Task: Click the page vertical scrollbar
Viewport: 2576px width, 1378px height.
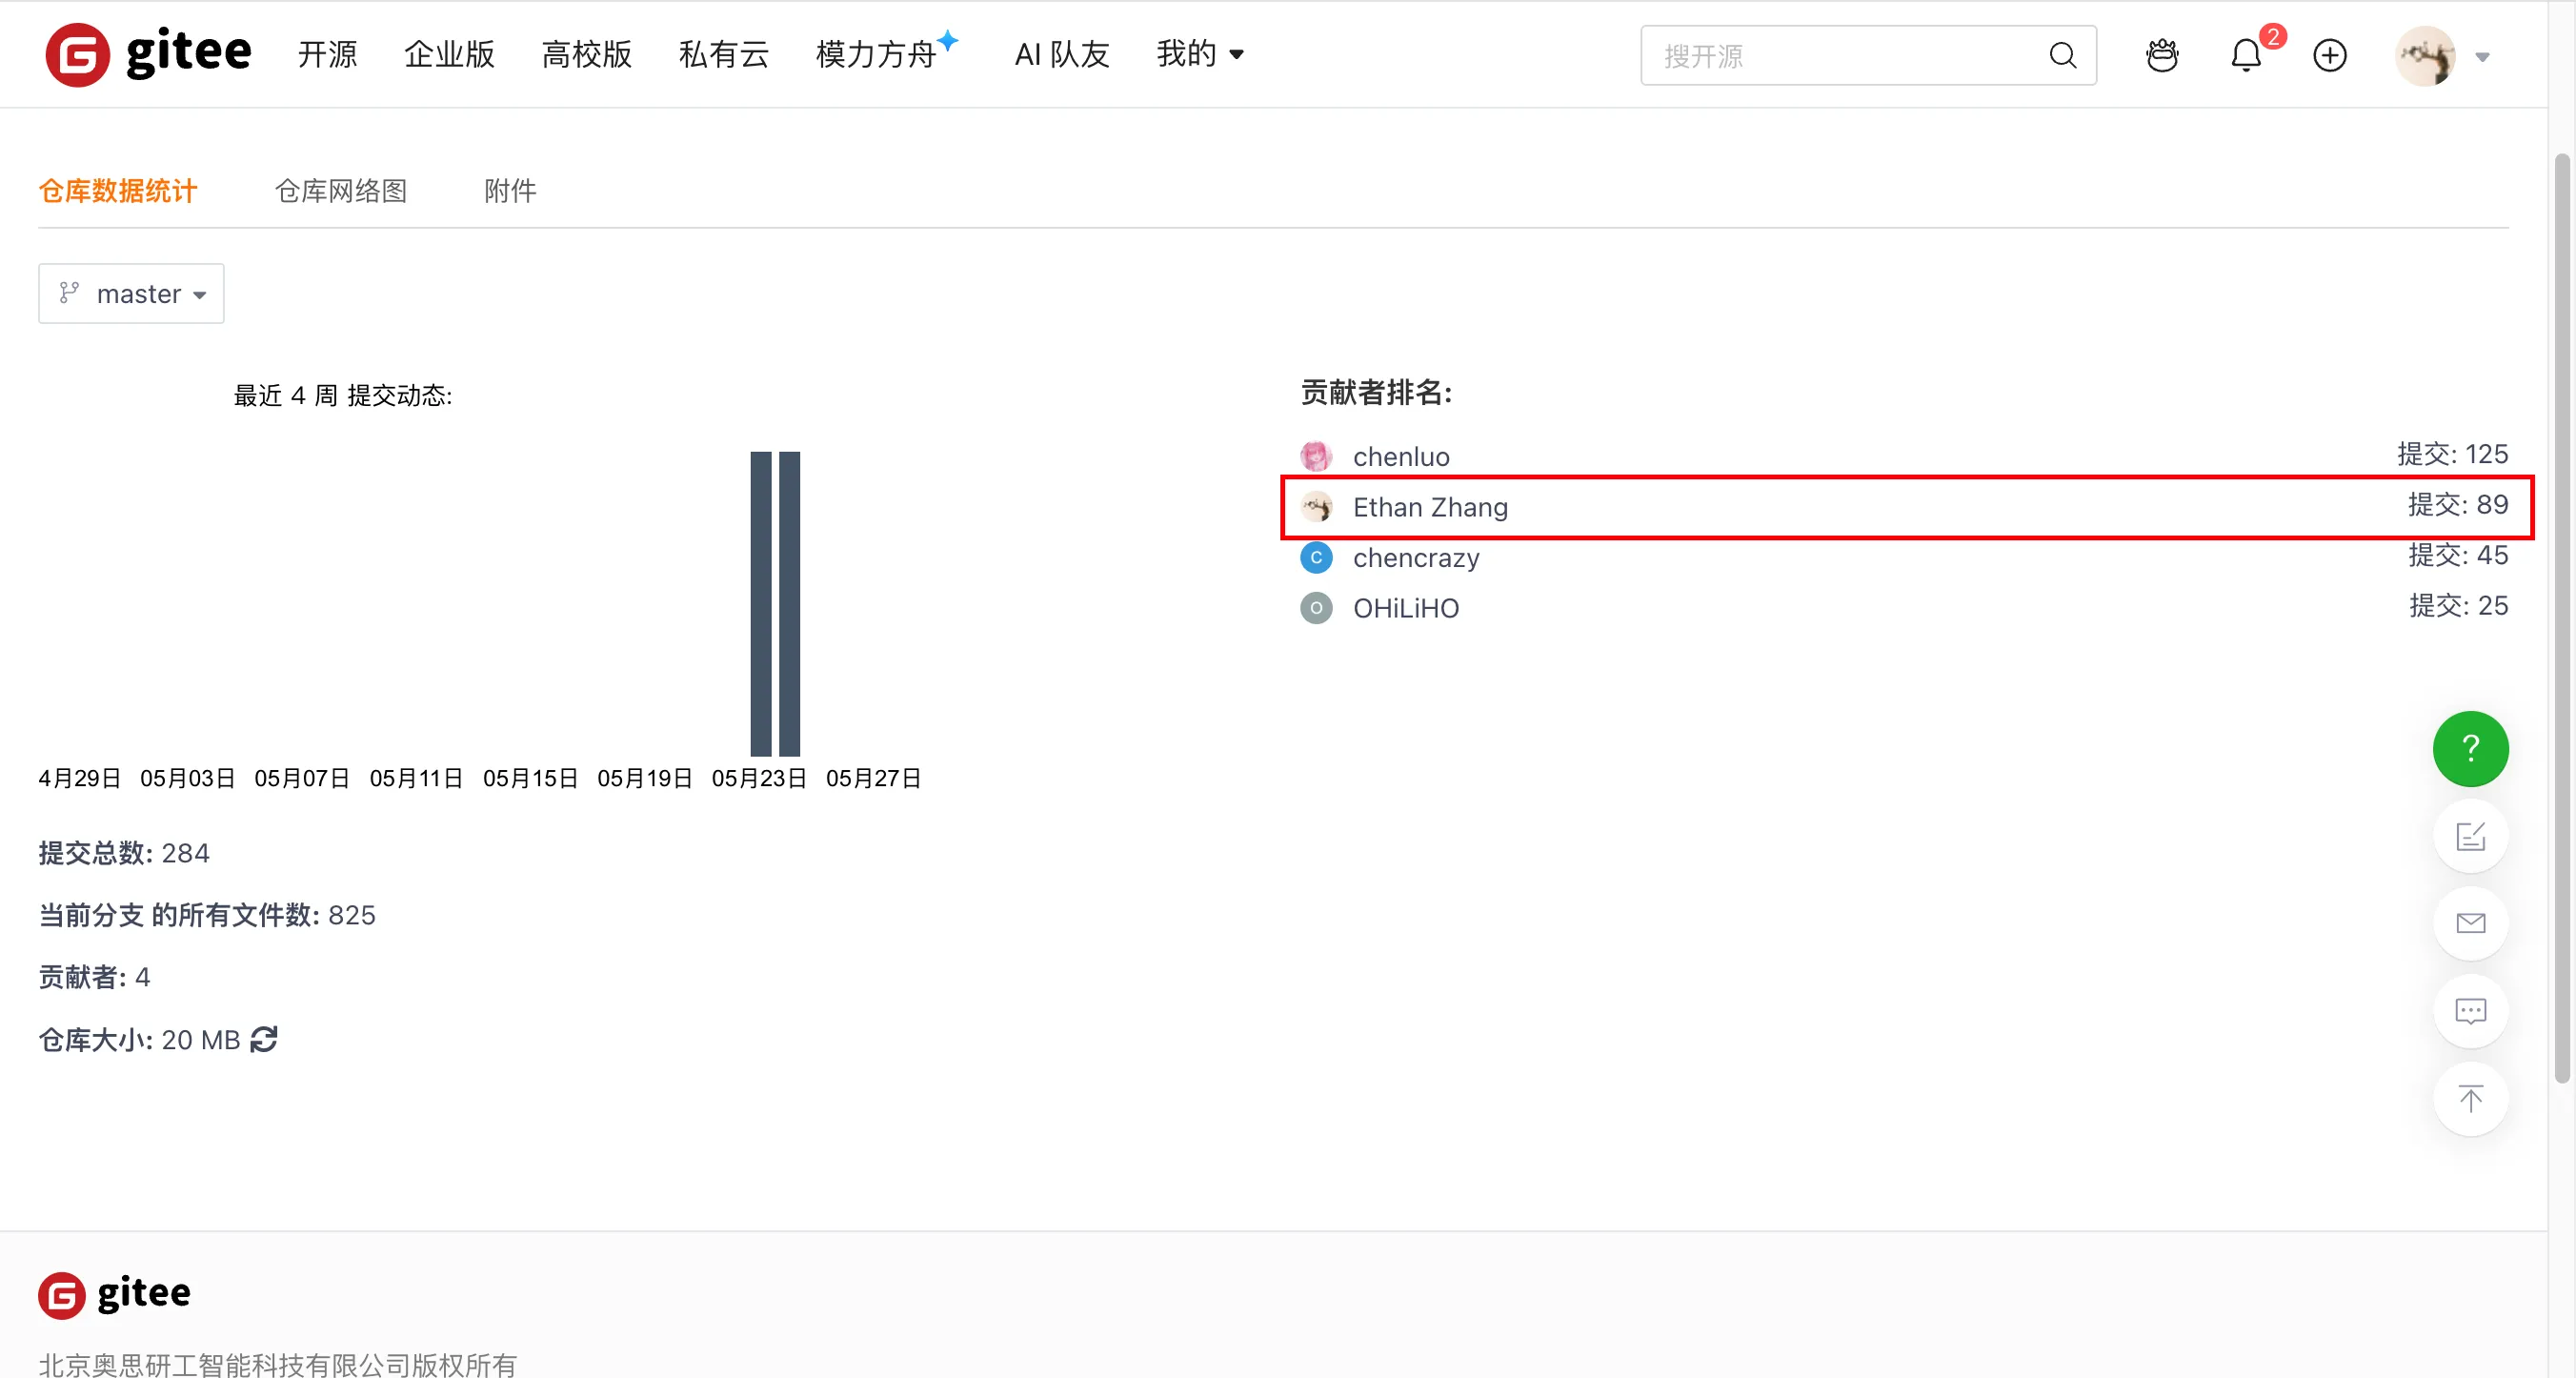Action: pos(2561,618)
